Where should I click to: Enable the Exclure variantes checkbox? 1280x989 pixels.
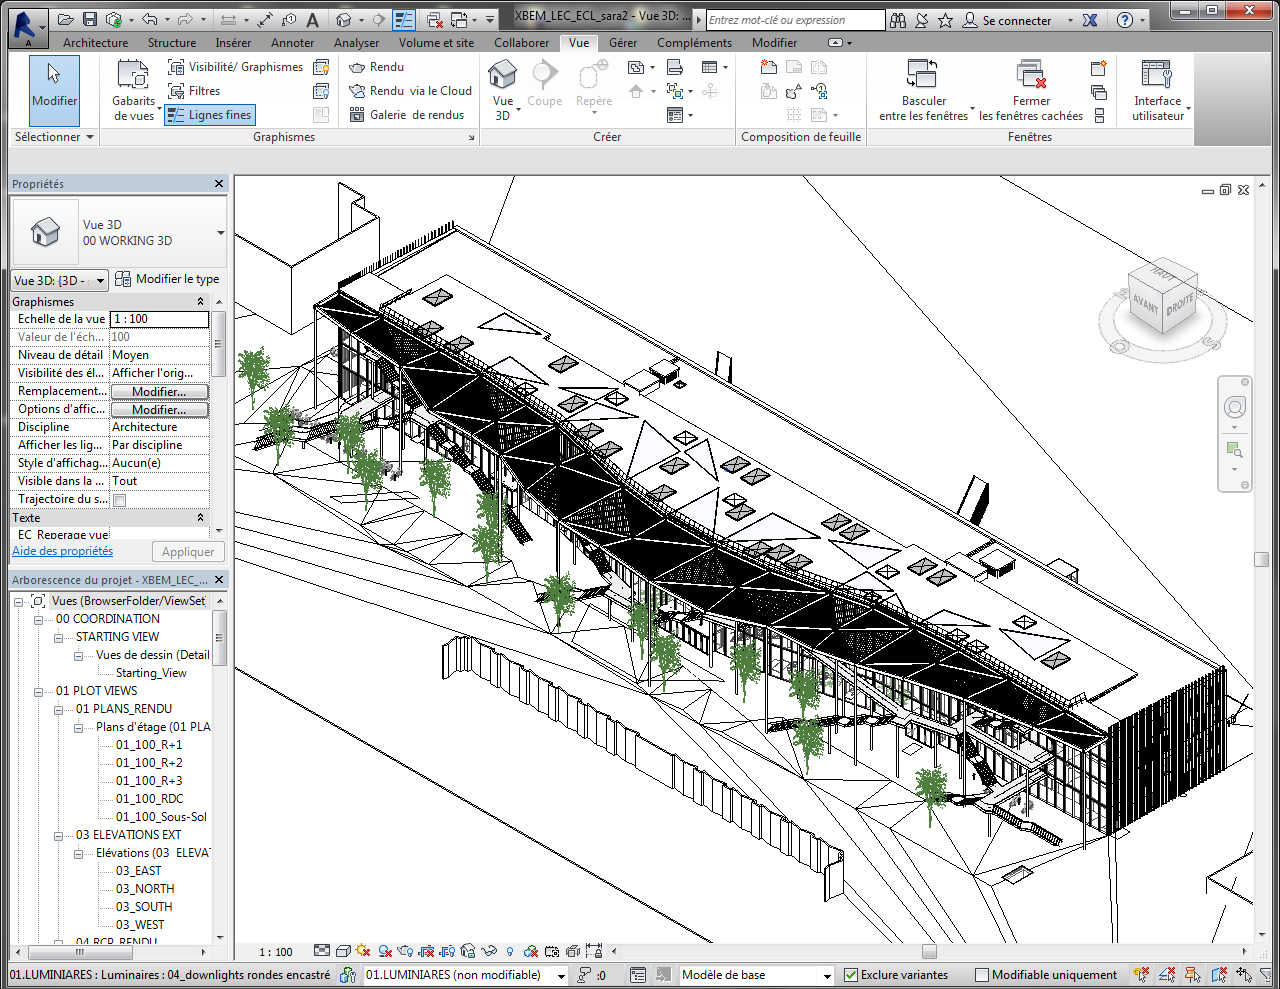pos(851,975)
